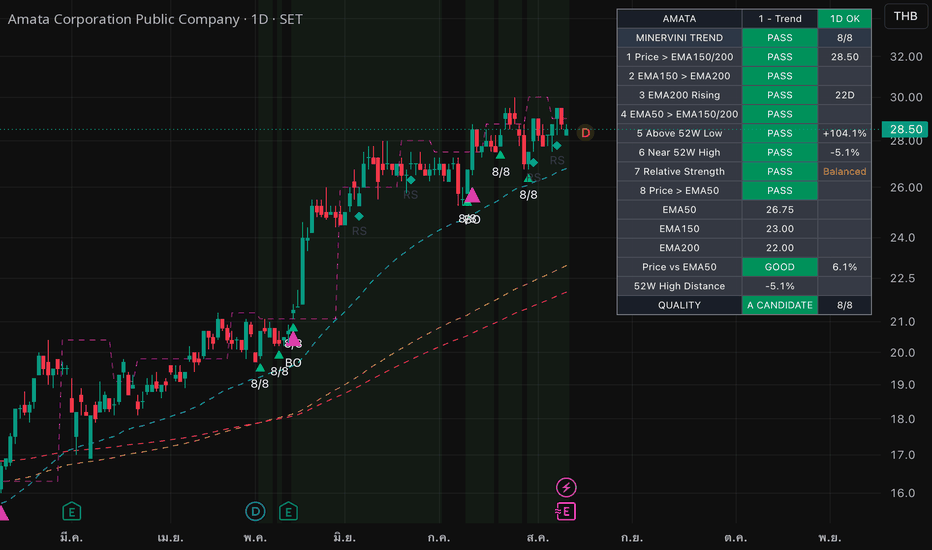Click the +104.1% value cell

pyautogui.click(x=845, y=133)
